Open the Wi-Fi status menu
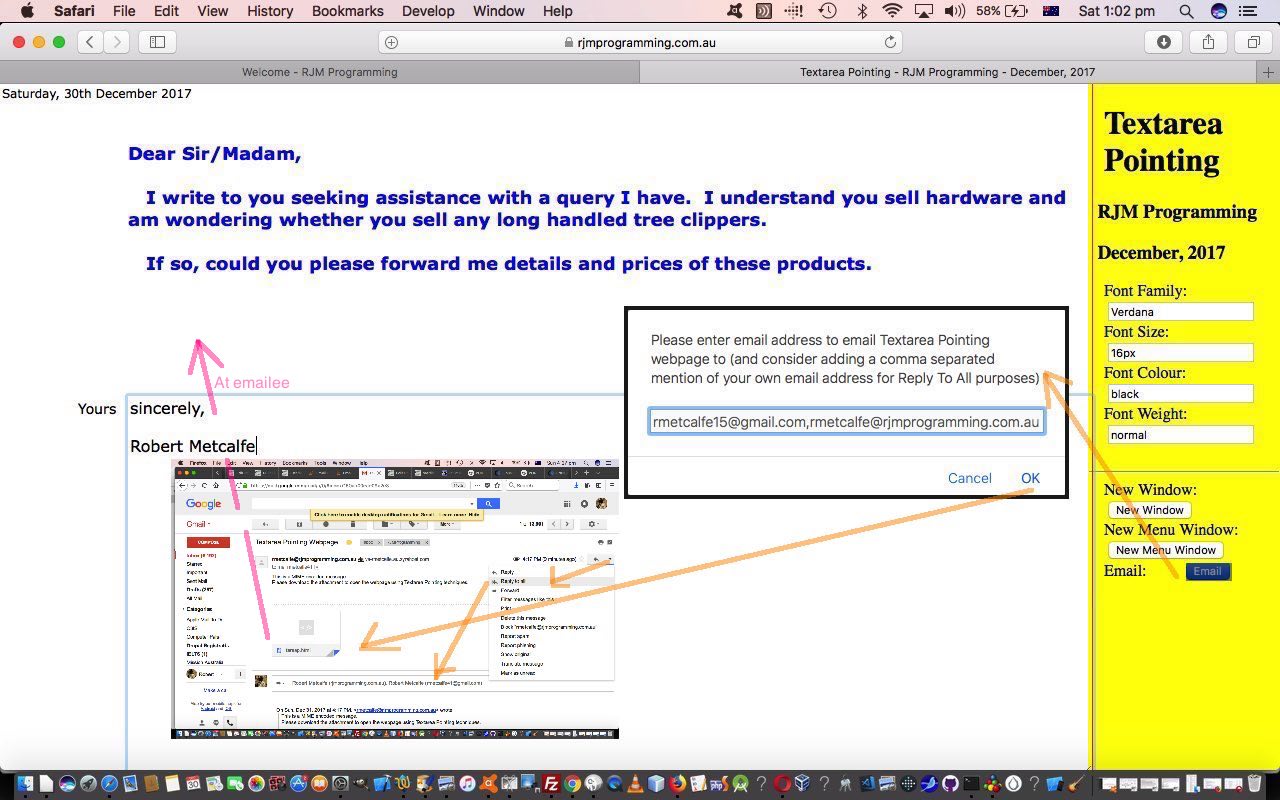 (x=892, y=11)
